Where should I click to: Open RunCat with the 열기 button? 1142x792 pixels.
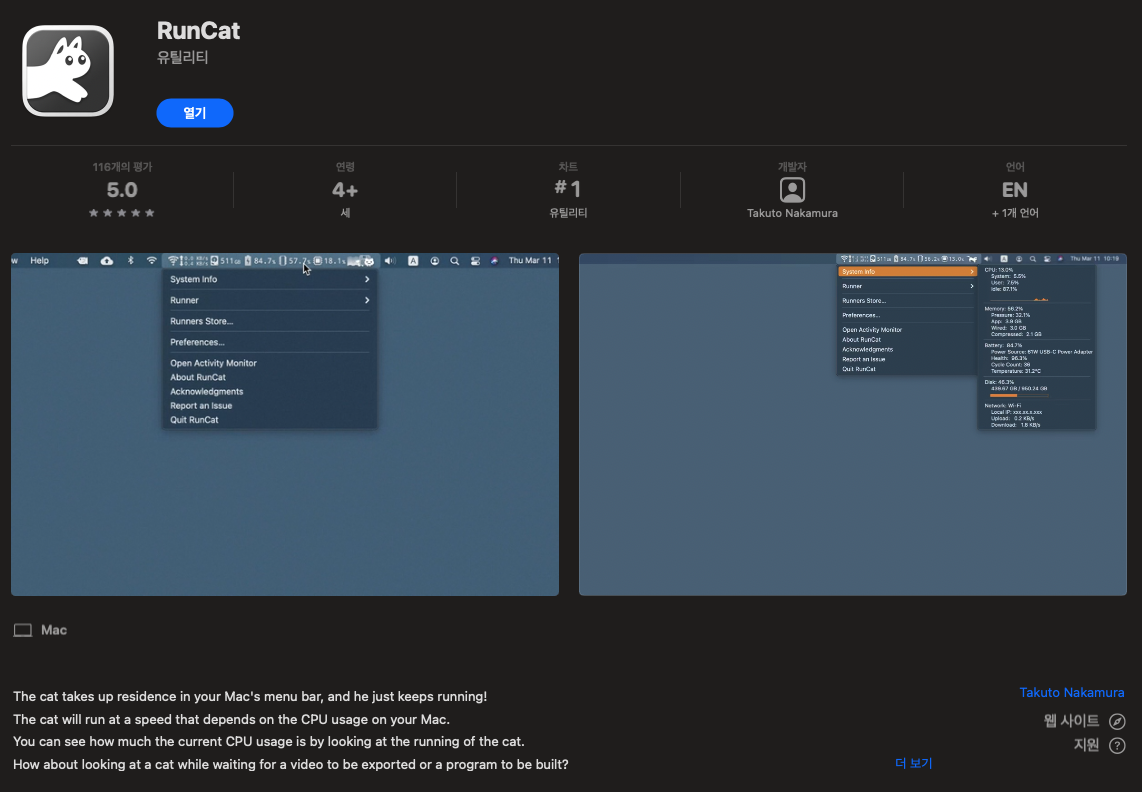pos(194,113)
